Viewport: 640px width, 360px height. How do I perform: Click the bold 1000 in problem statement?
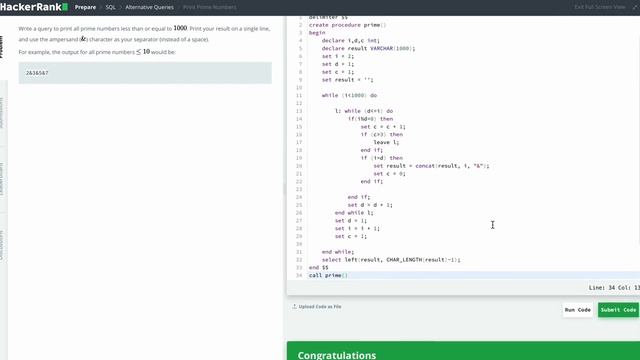pos(180,28)
